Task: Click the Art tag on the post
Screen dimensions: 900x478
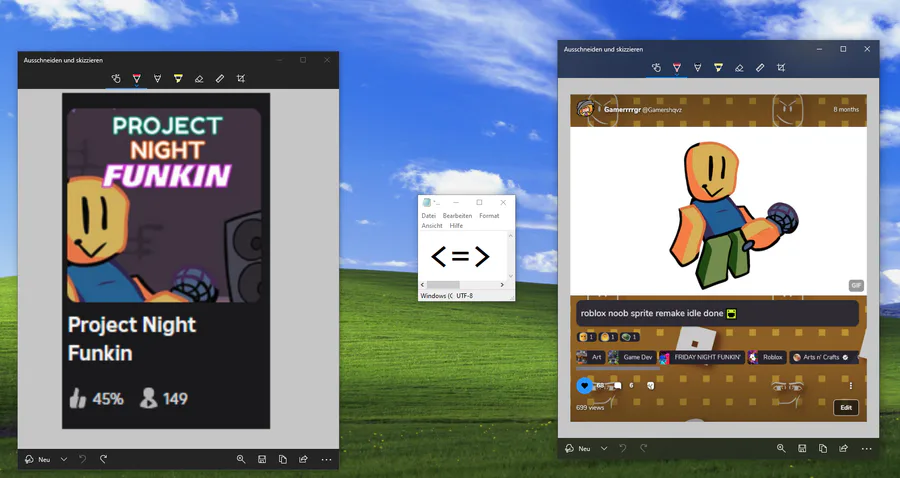Action: click(590, 357)
